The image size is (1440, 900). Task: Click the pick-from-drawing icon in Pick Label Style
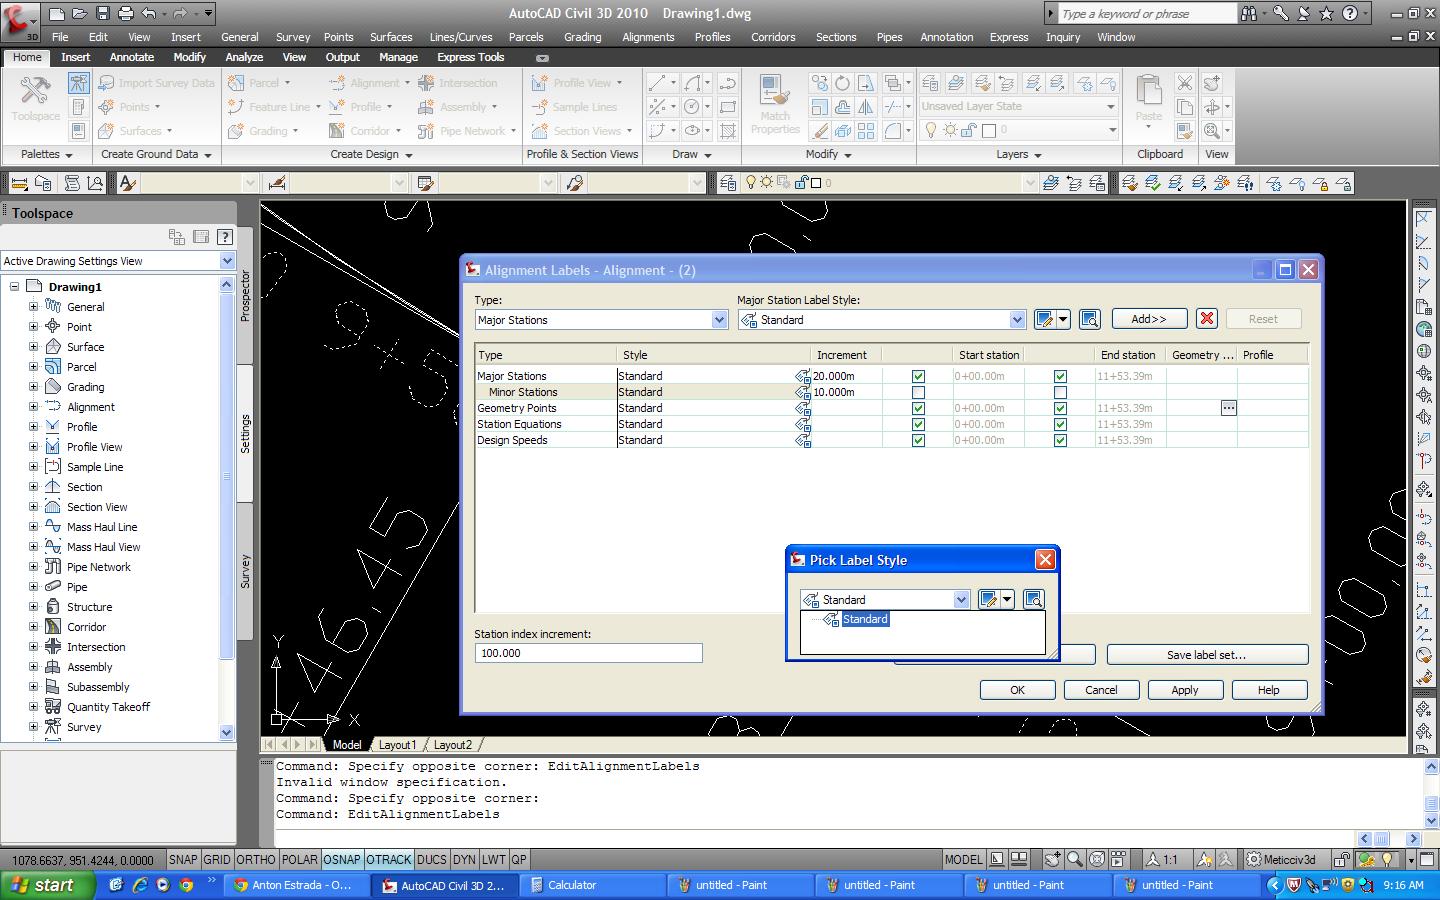pos(1033,599)
